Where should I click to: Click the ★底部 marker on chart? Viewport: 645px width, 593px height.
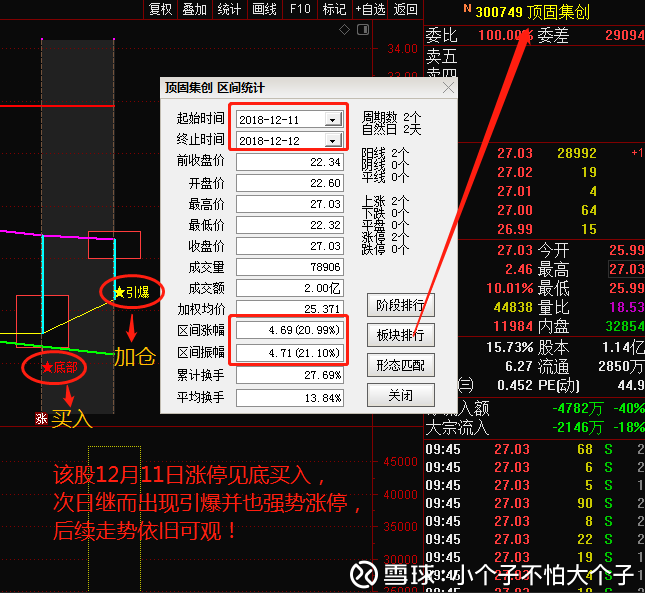click(x=59, y=367)
